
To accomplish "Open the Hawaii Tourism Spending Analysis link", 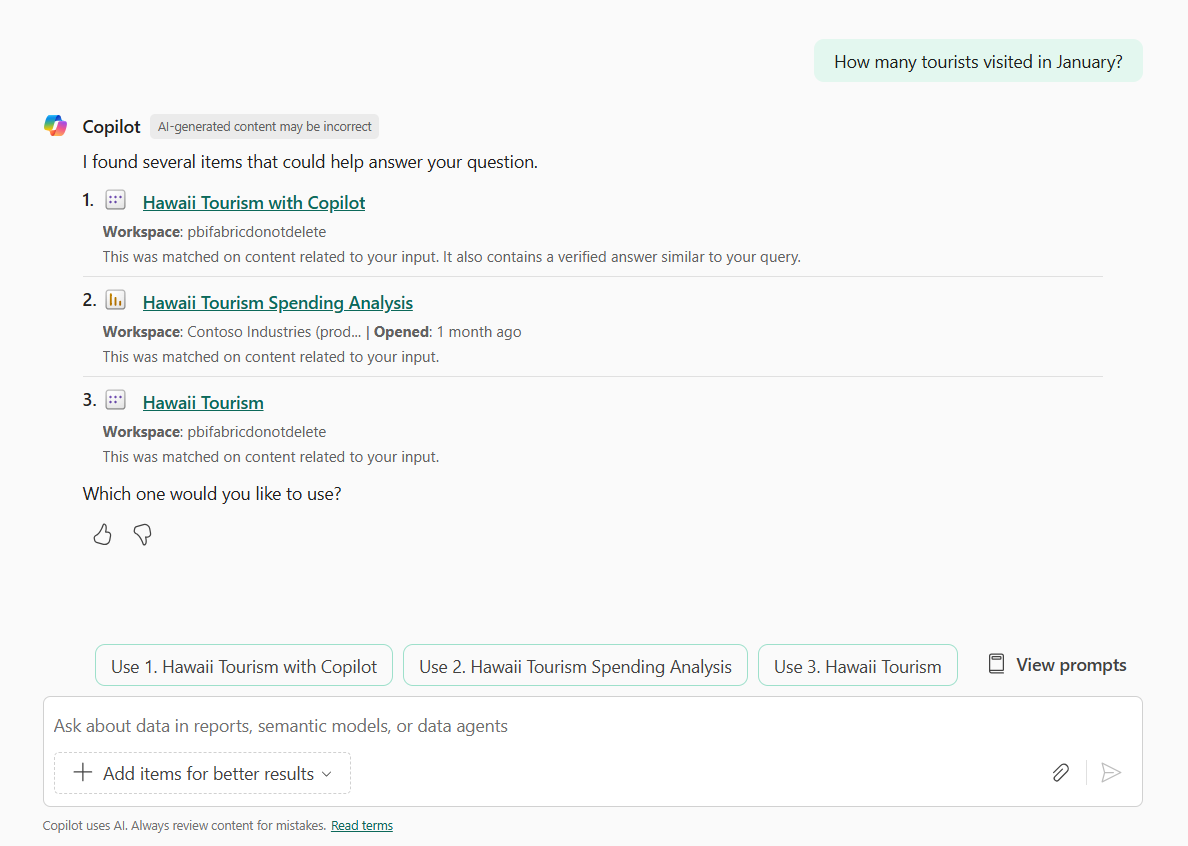I will tap(277, 303).
